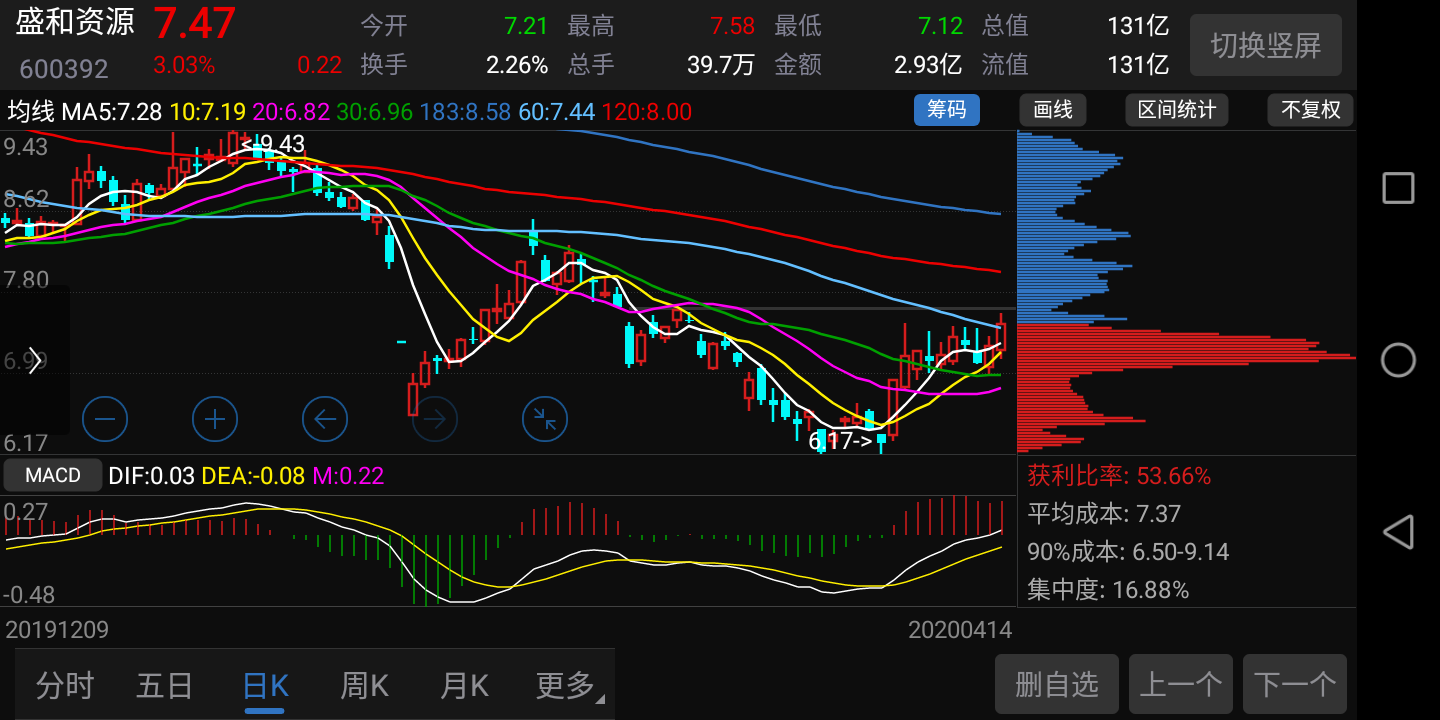This screenshot has width=1440, height=720.
Task: Tap the 3.03% percentage change
Action: pyautogui.click(x=184, y=66)
